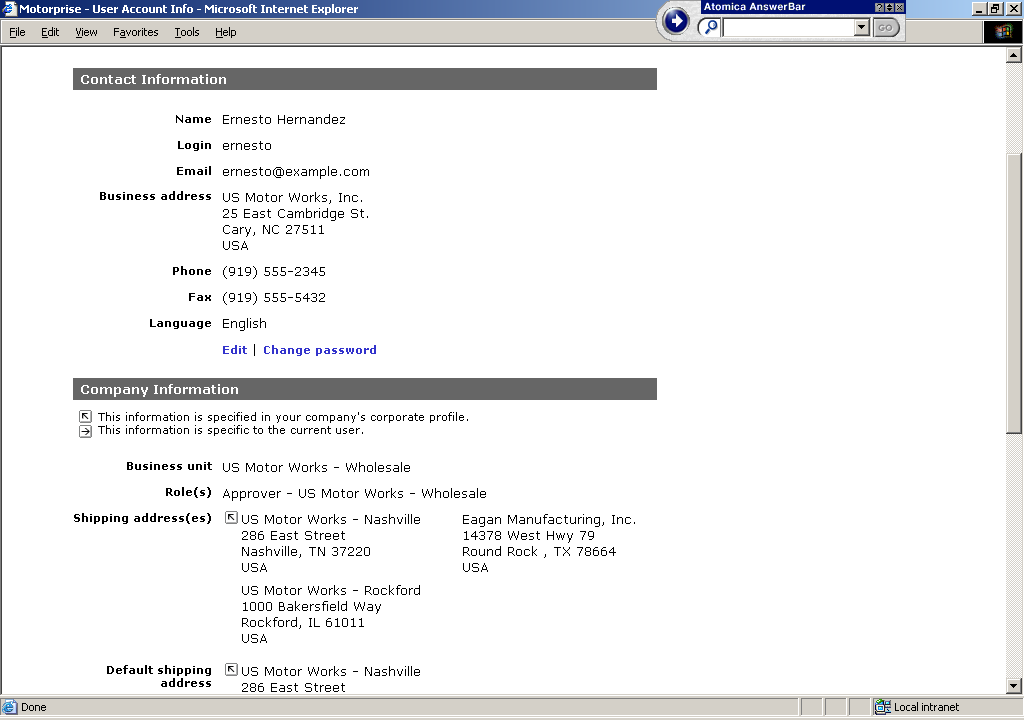Click the Role Approver - US Motor Works - Wholesale

pyautogui.click(x=355, y=493)
